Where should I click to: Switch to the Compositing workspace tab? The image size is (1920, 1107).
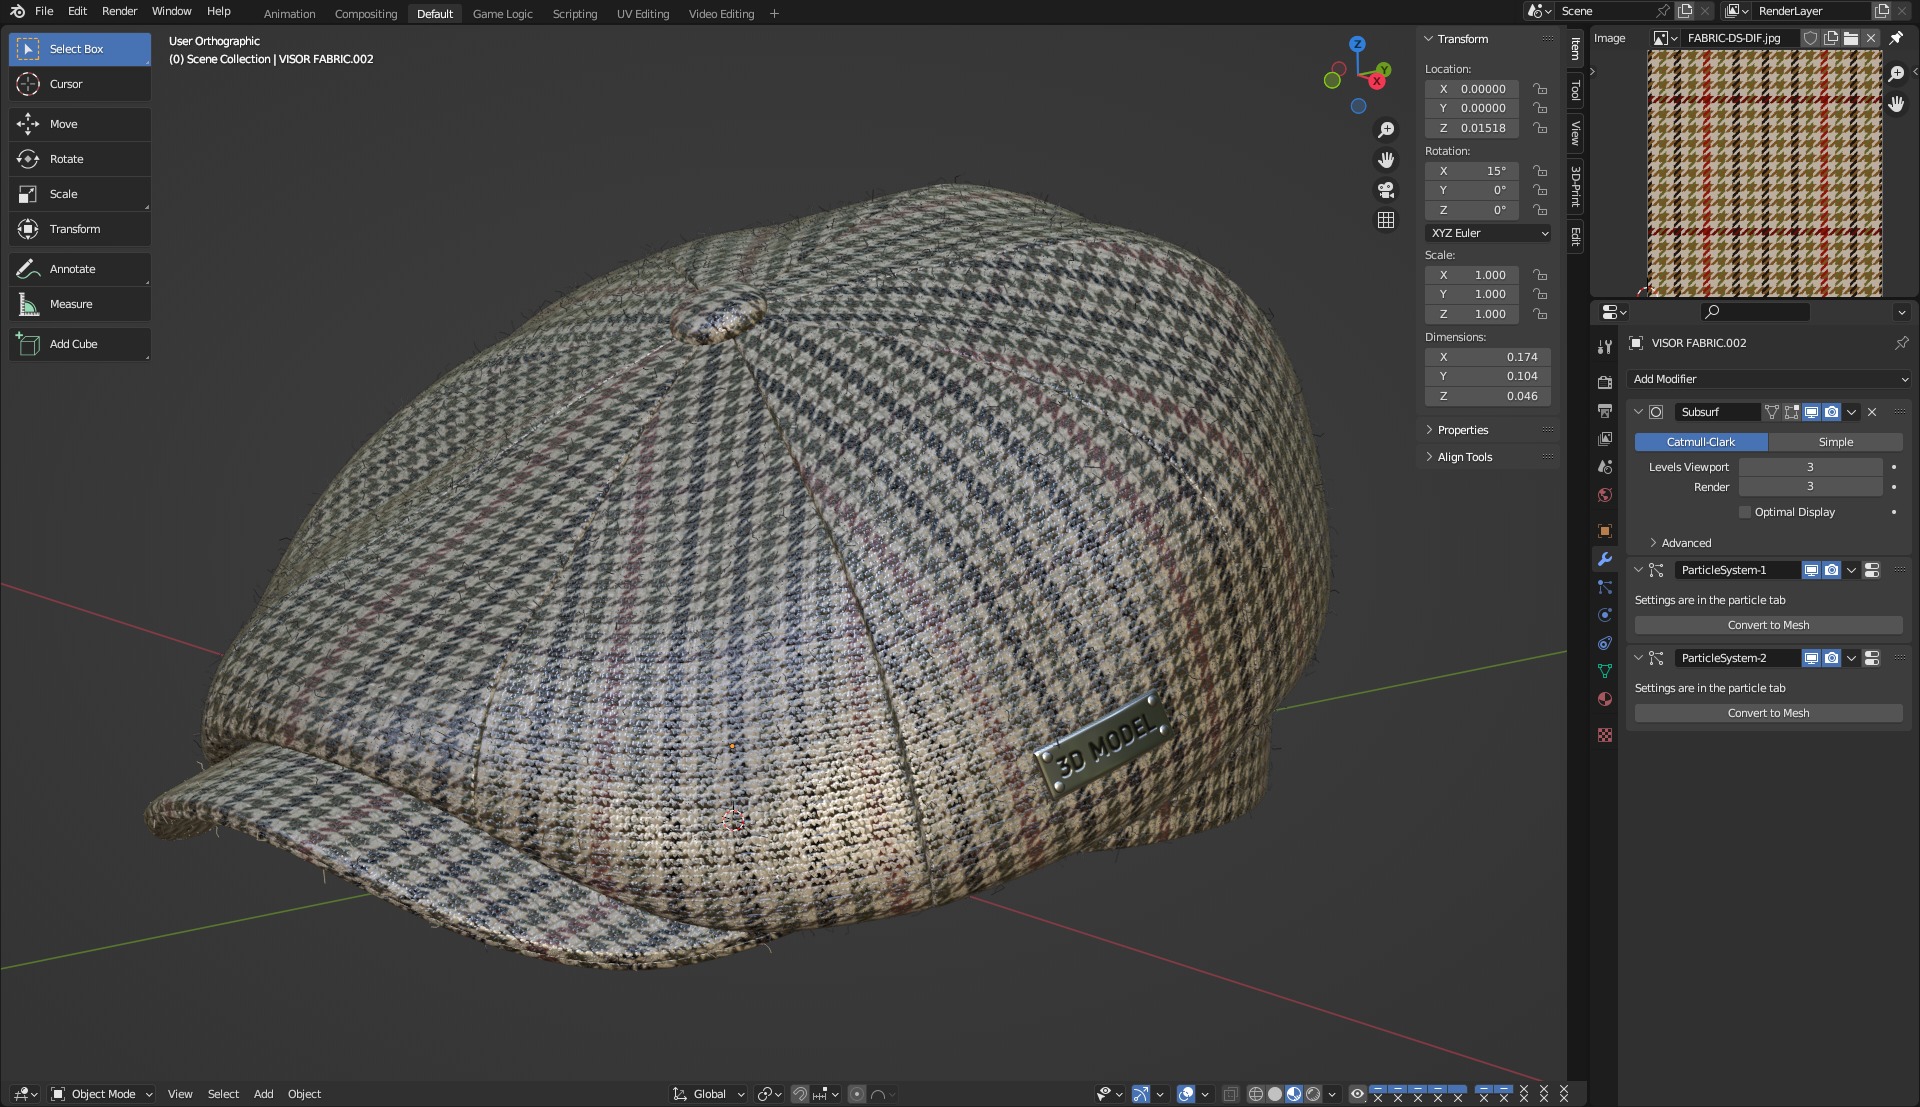366,14
